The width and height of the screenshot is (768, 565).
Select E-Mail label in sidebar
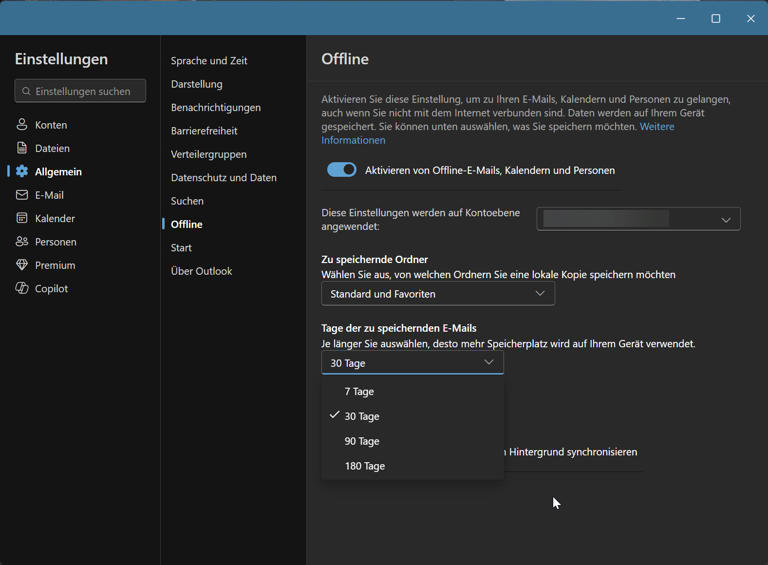(x=49, y=195)
